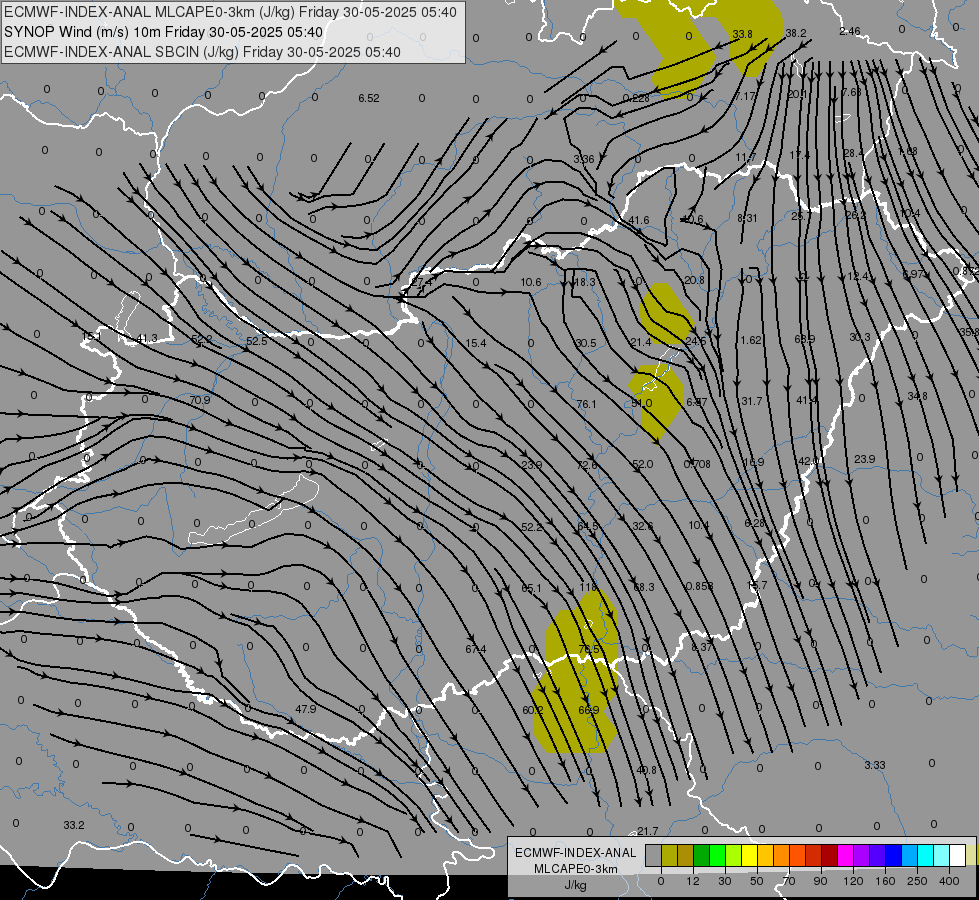Viewport: 979px width, 900px height.
Task: Click the map value 21.7
Action: coord(647,831)
